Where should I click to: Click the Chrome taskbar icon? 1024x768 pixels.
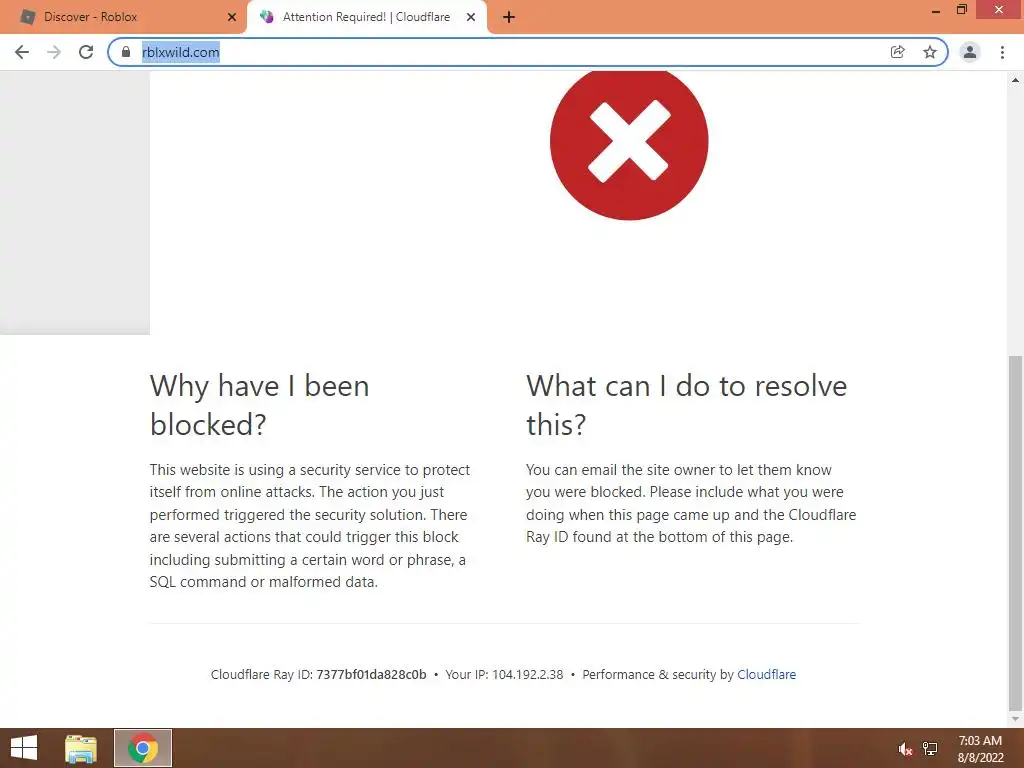(143, 748)
